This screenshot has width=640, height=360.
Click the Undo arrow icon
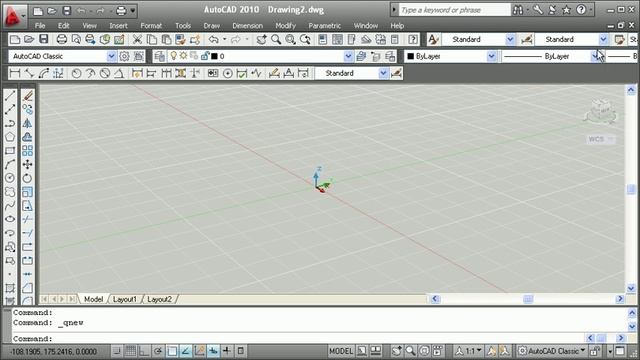click(213, 39)
